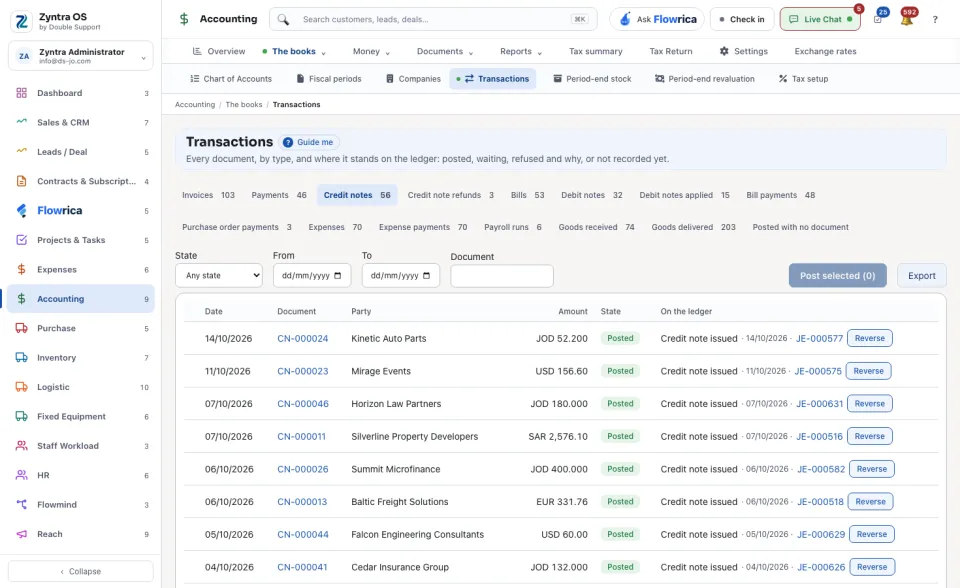The image size is (960, 588).
Task: Filter by Credit note refunds
Action: pyautogui.click(x=451, y=195)
